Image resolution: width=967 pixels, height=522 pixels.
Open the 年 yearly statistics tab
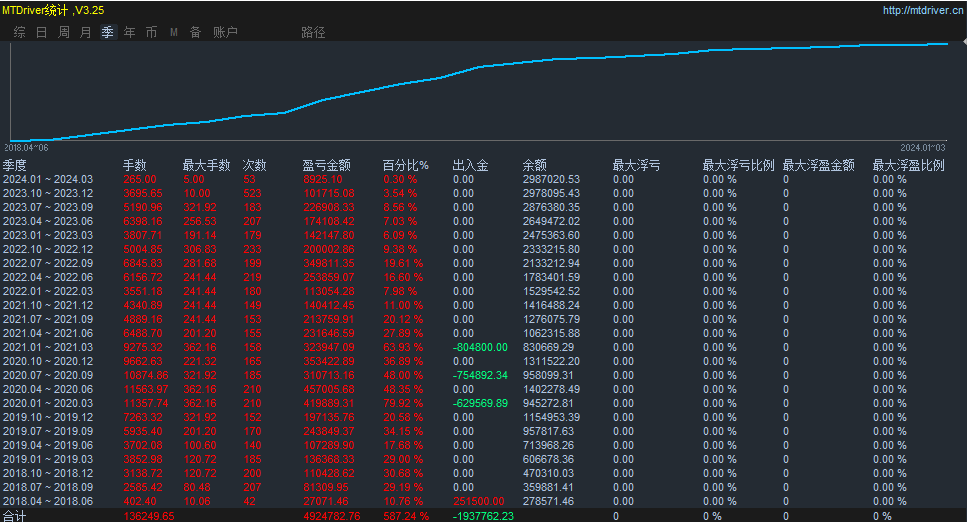tap(130, 32)
